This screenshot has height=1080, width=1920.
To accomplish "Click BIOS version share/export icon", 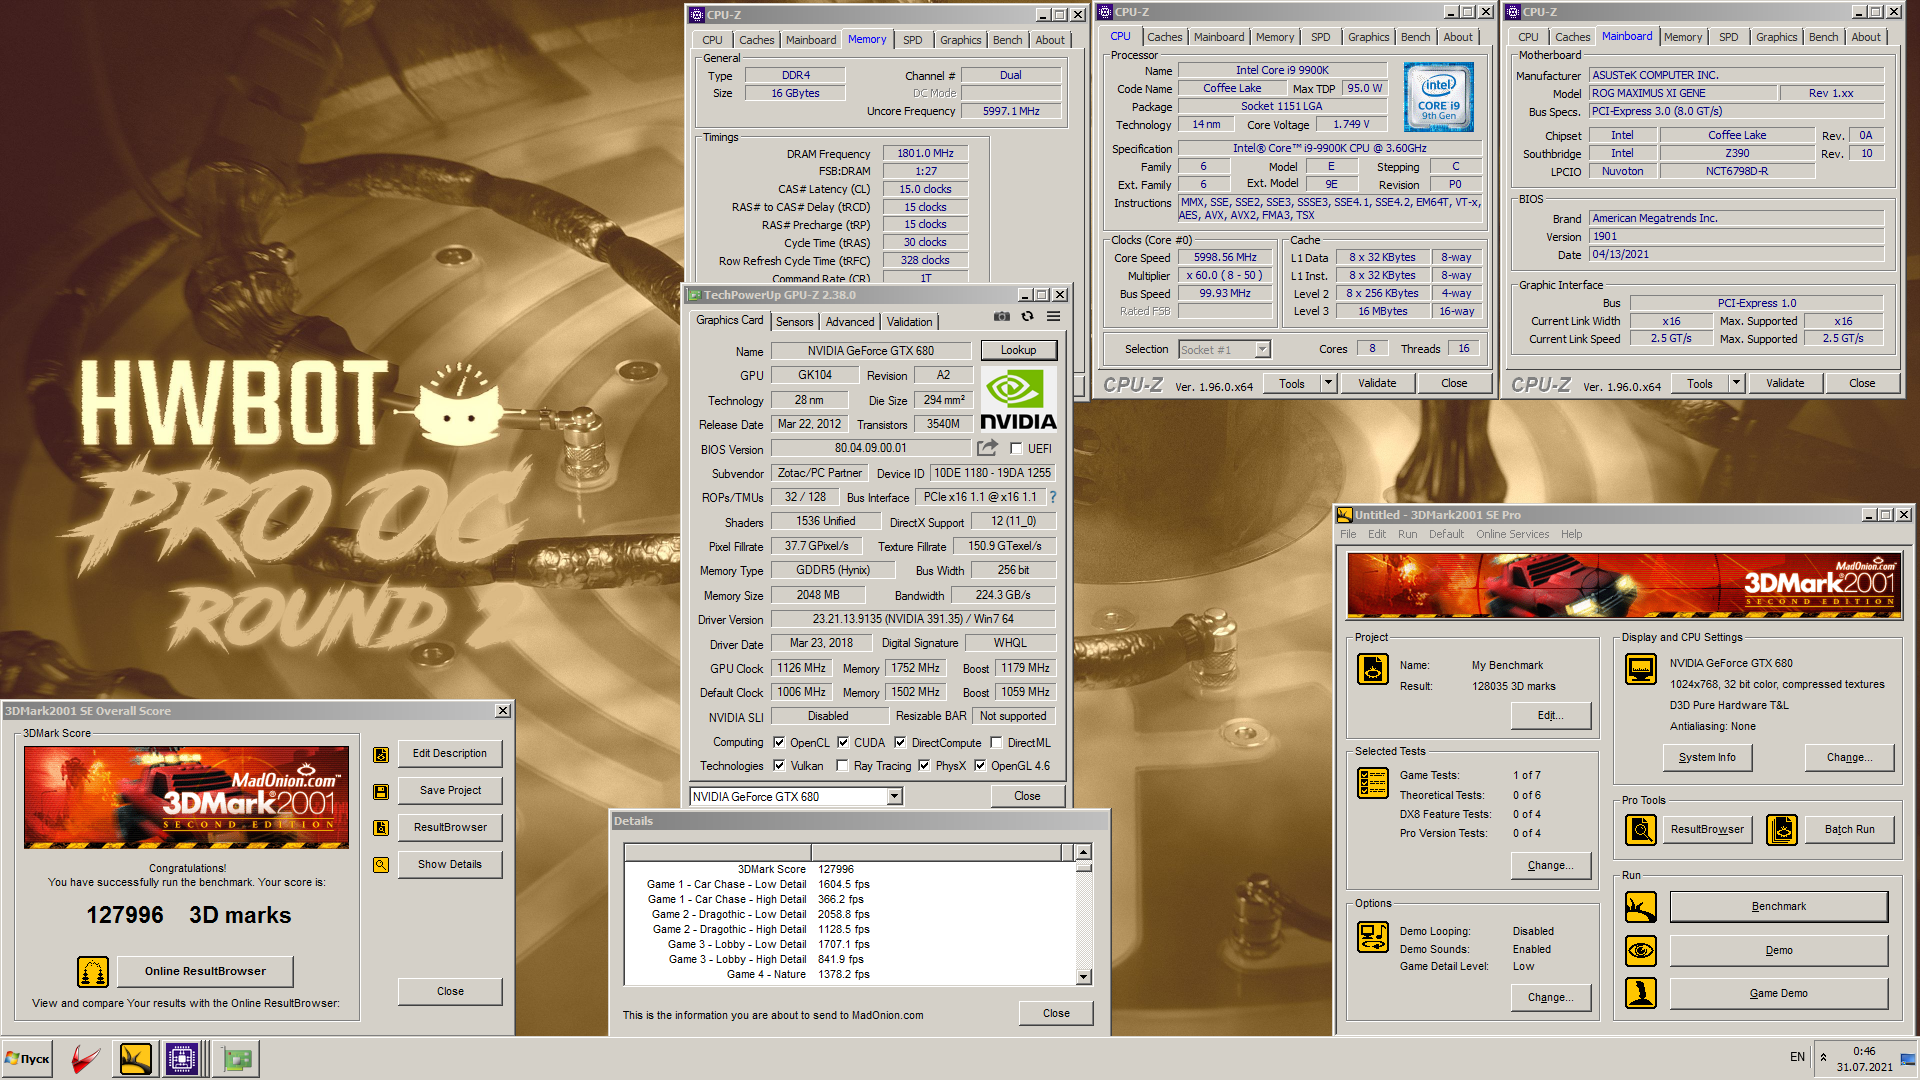I will pyautogui.click(x=987, y=448).
